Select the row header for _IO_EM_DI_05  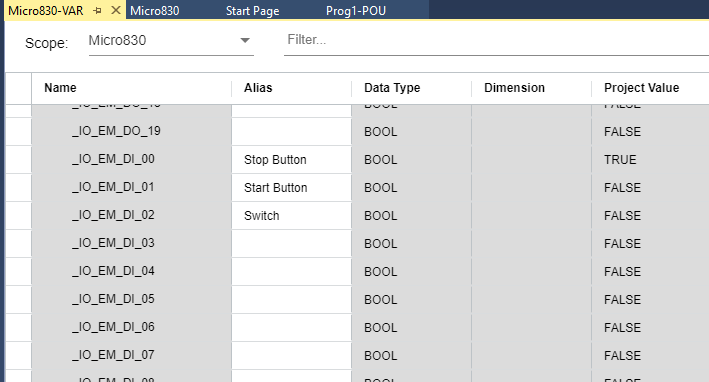[x=19, y=300]
